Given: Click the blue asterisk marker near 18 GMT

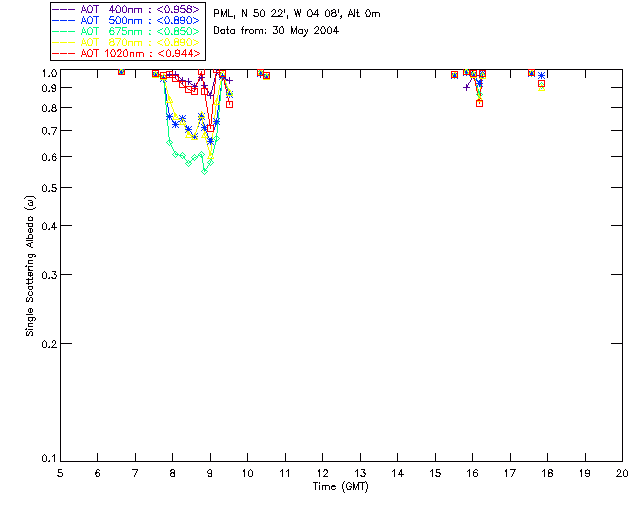Looking at the screenshot, I should pyautogui.click(x=542, y=76).
